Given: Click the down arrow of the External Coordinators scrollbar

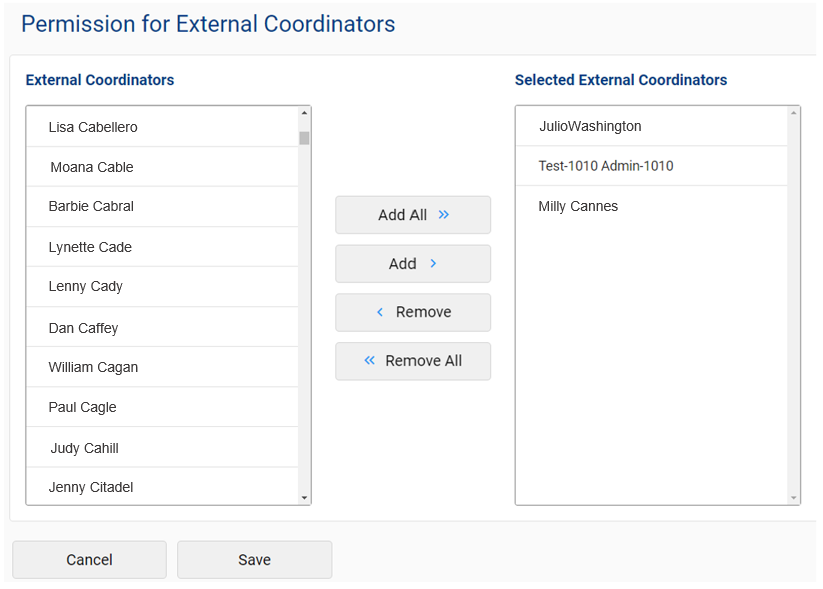Looking at the screenshot, I should click(x=304, y=496).
